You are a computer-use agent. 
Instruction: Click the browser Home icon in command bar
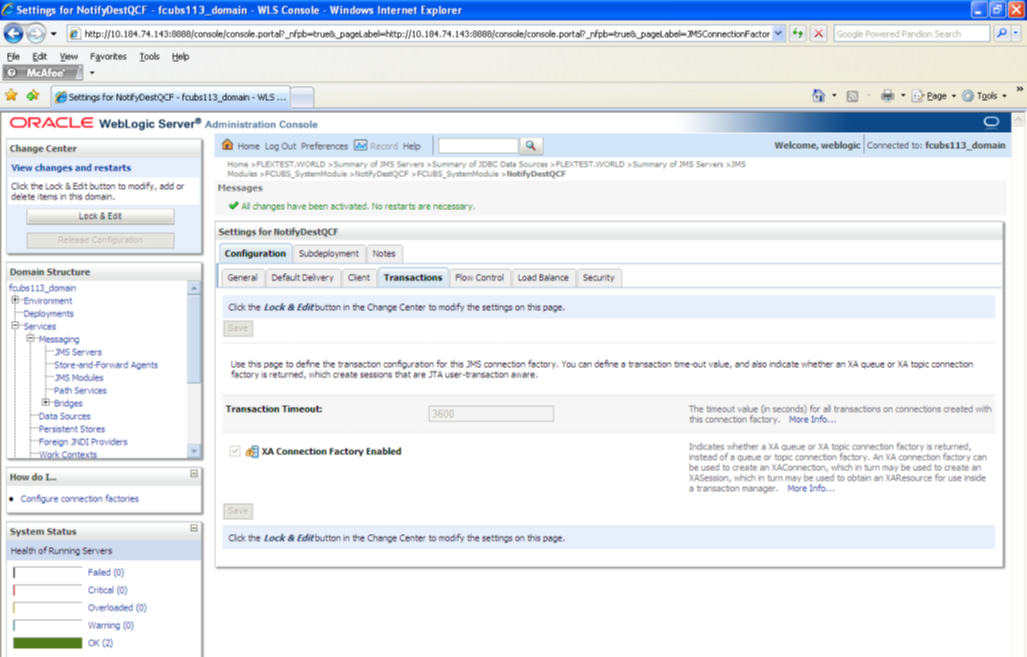tap(818, 96)
